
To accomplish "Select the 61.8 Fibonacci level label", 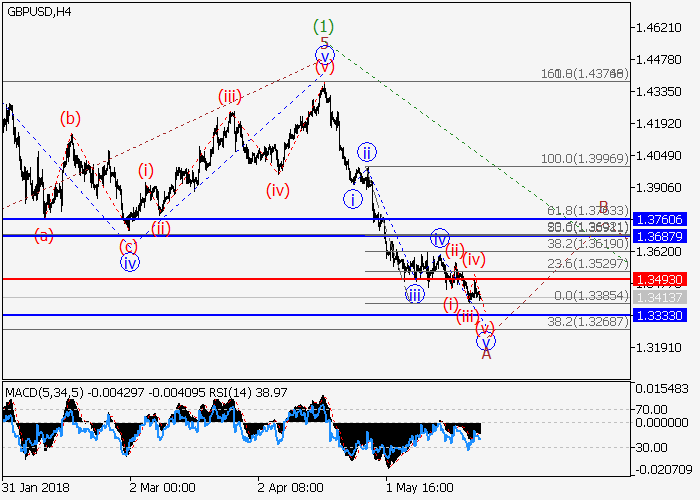I will pyautogui.click(x=588, y=210).
